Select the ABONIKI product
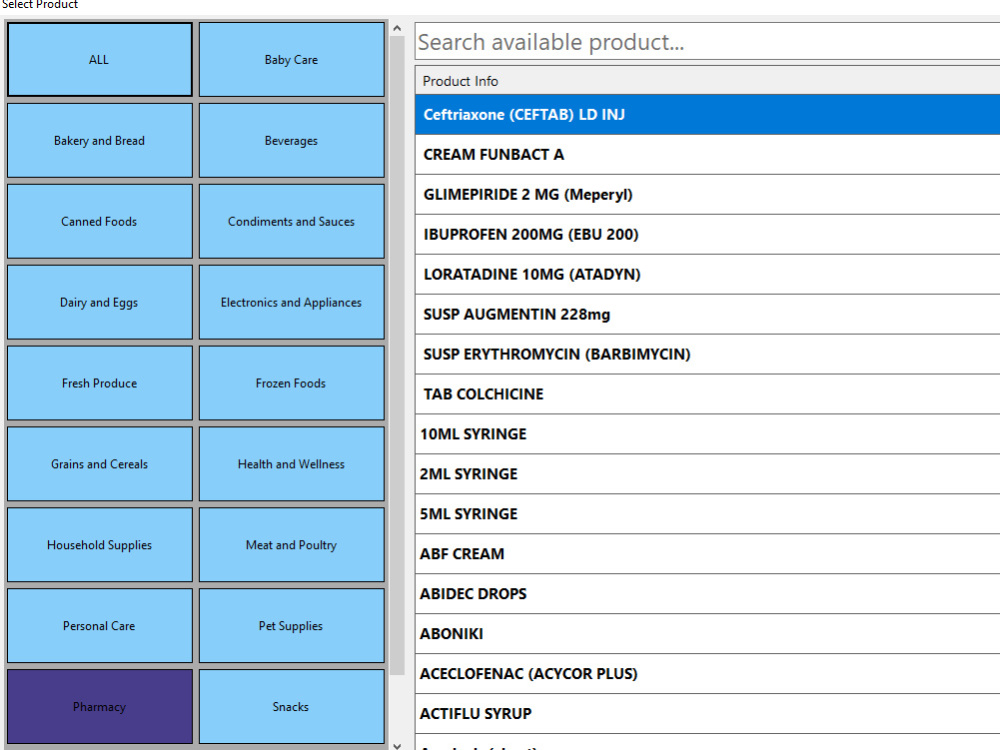1000x750 pixels. pyautogui.click(x=707, y=634)
